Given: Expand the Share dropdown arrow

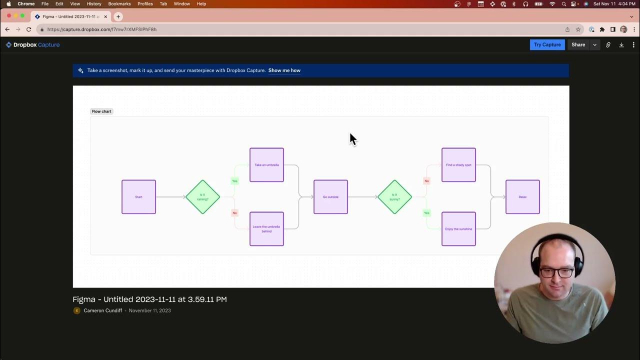Looking at the screenshot, I should click(x=595, y=45).
